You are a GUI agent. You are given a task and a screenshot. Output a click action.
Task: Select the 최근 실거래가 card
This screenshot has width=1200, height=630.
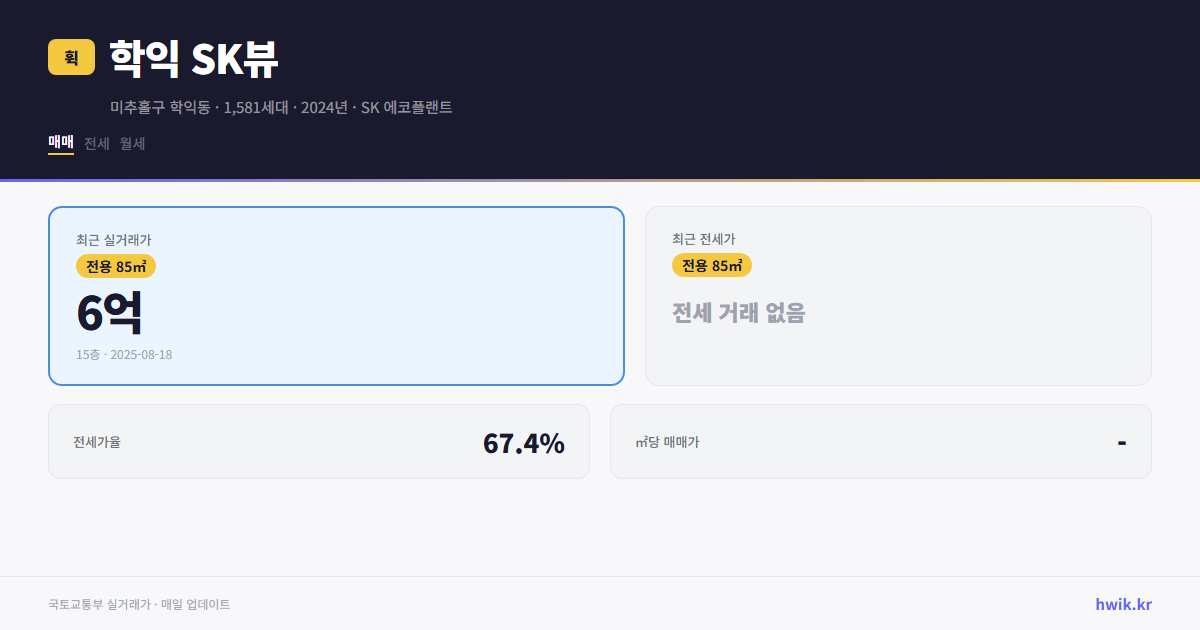[335, 295]
